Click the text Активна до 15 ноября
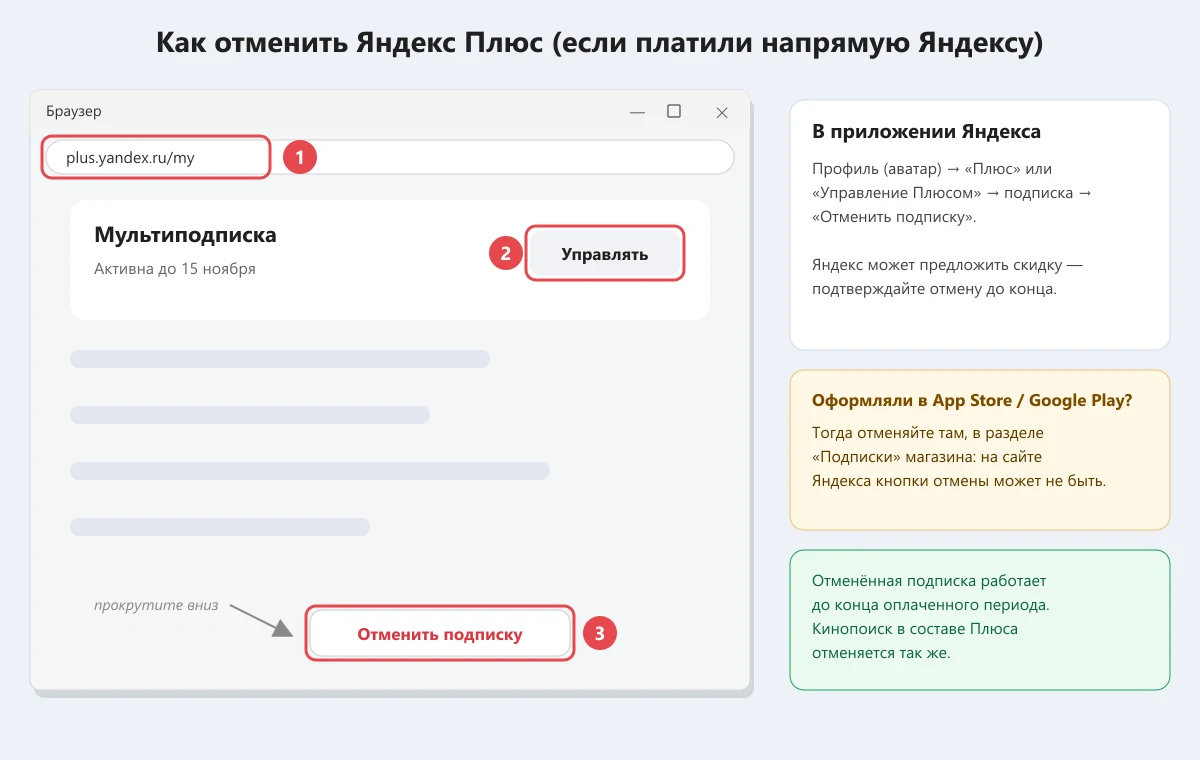The image size is (1200, 760). (x=175, y=269)
